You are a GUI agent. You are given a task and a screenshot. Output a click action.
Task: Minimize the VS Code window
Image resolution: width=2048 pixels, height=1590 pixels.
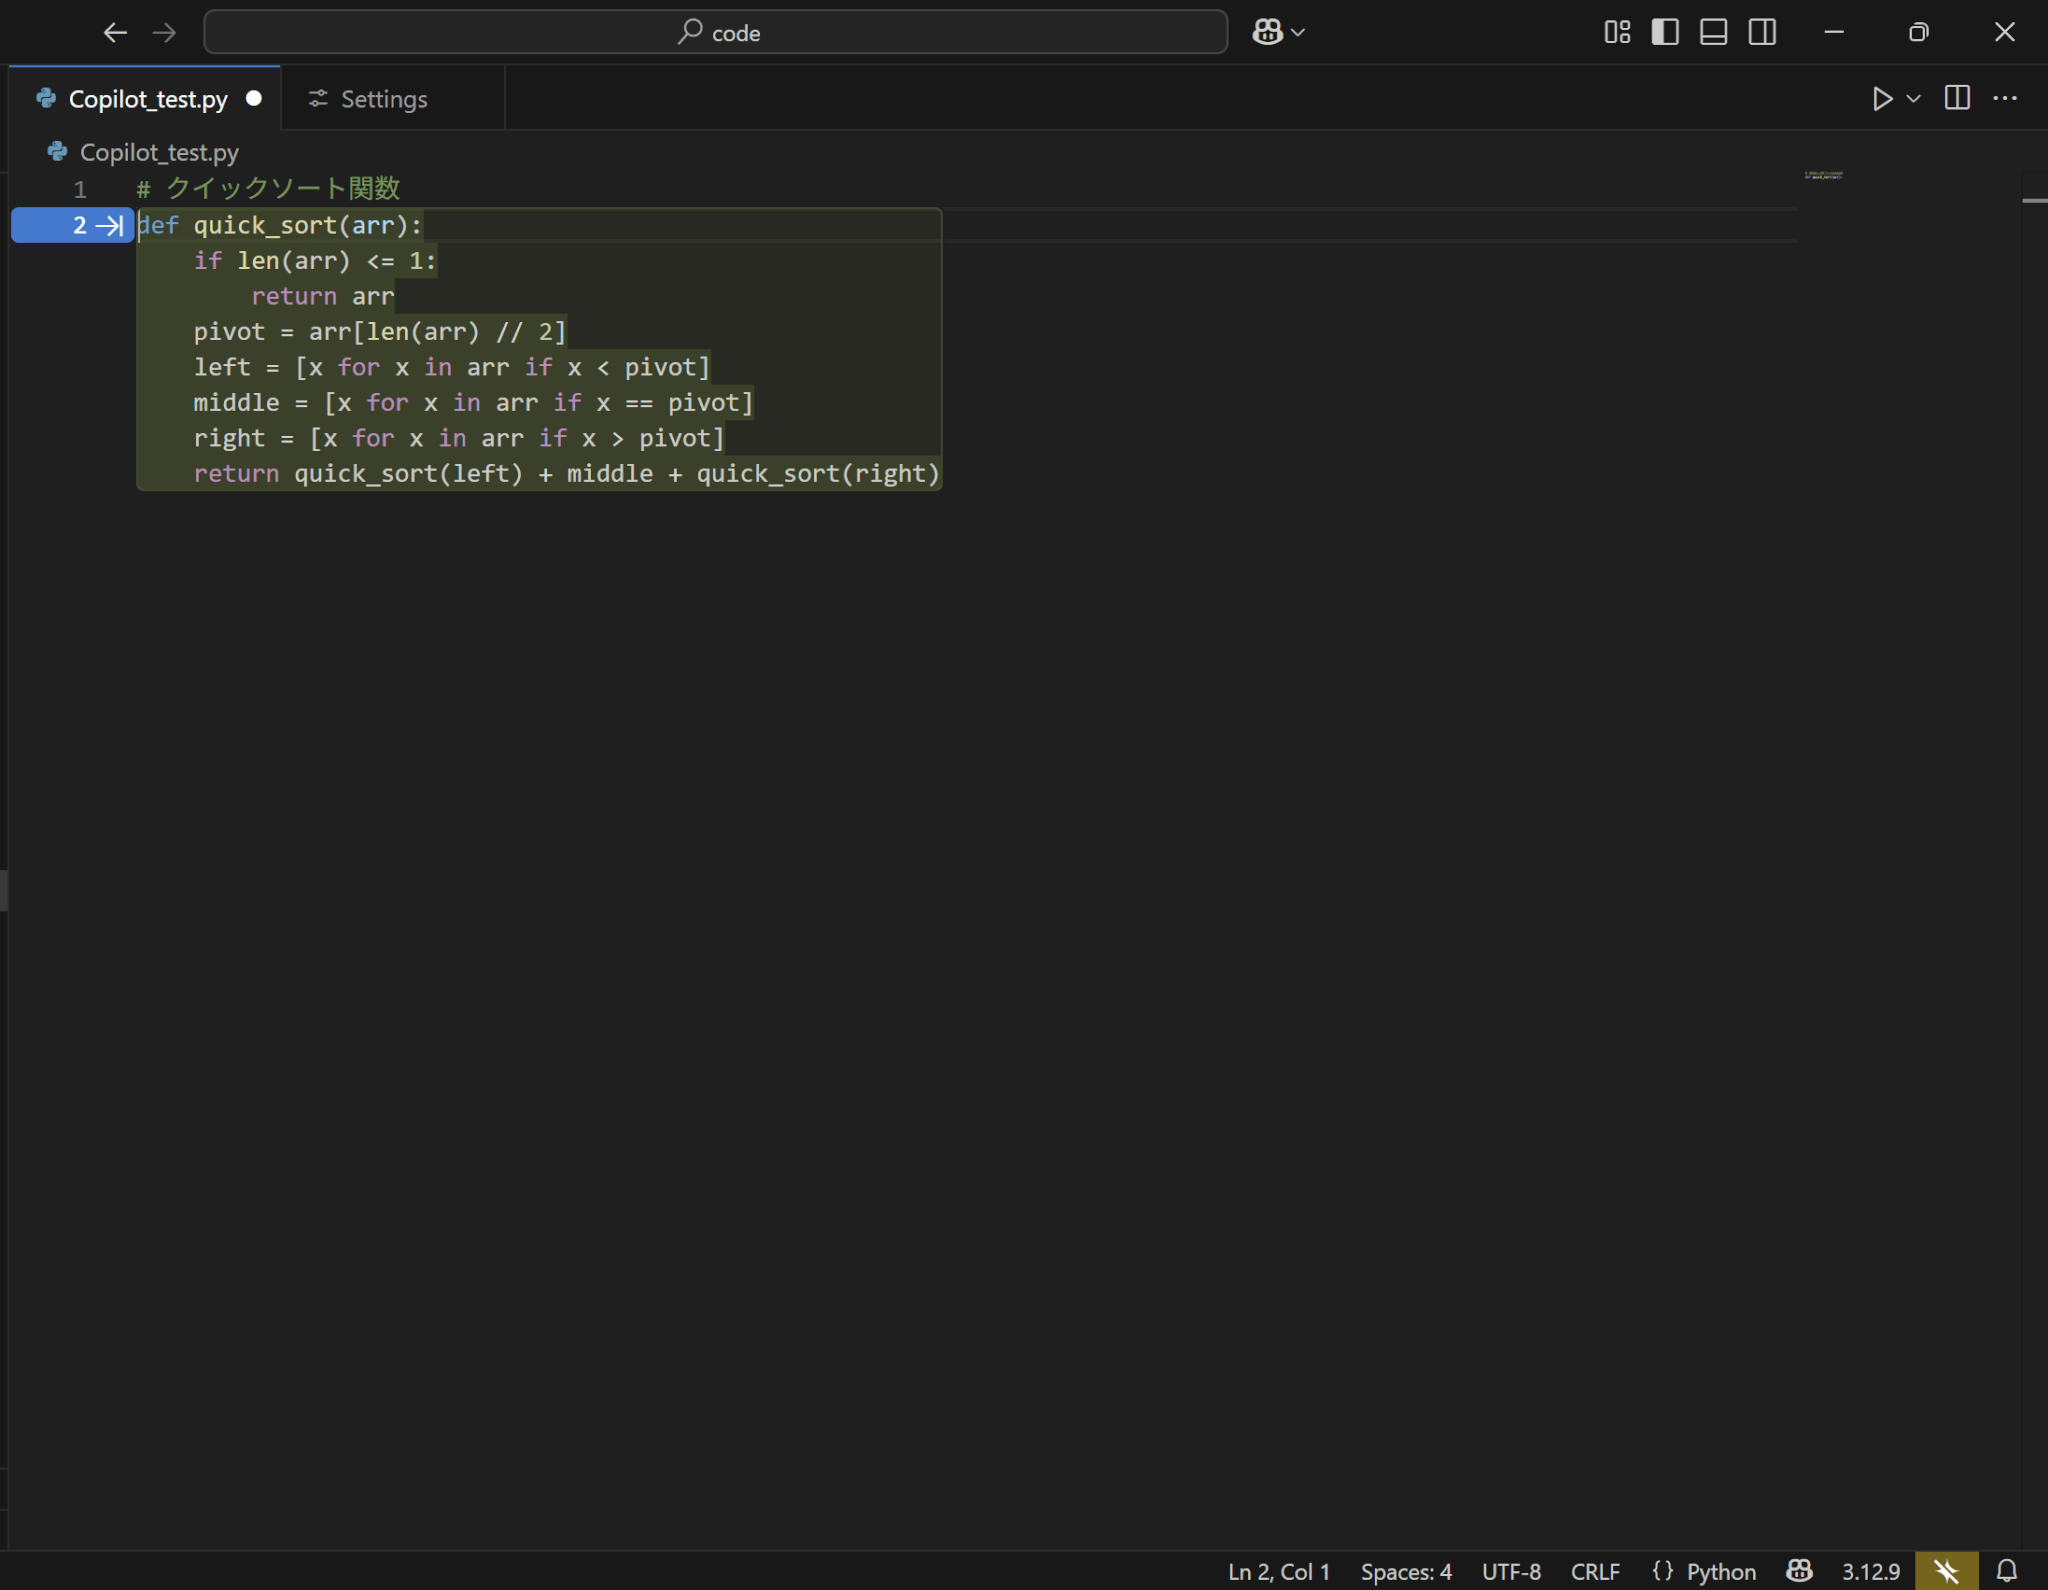1833,32
